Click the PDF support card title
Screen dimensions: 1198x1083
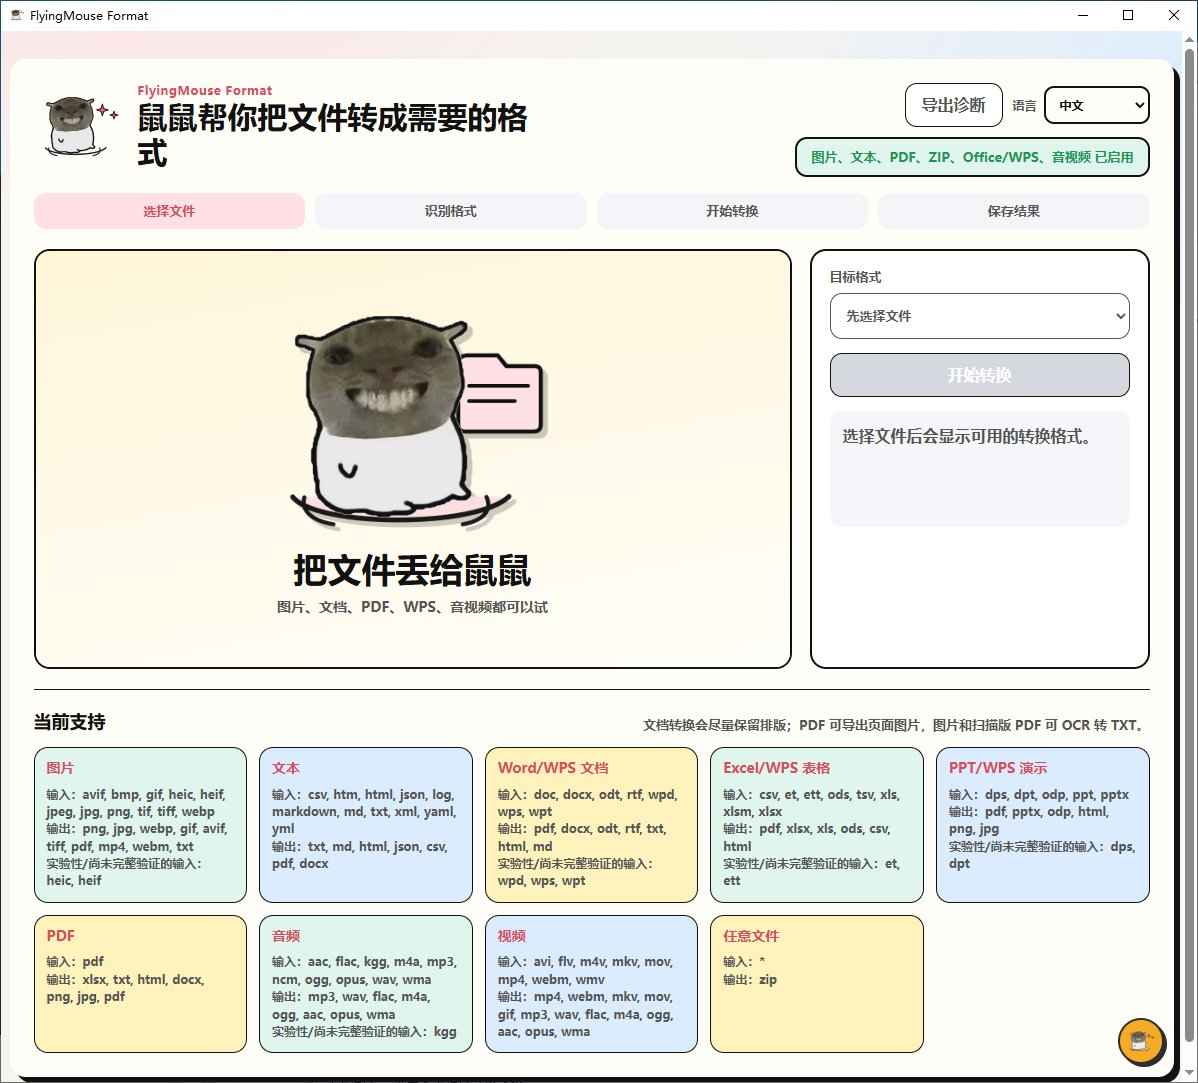point(60,935)
